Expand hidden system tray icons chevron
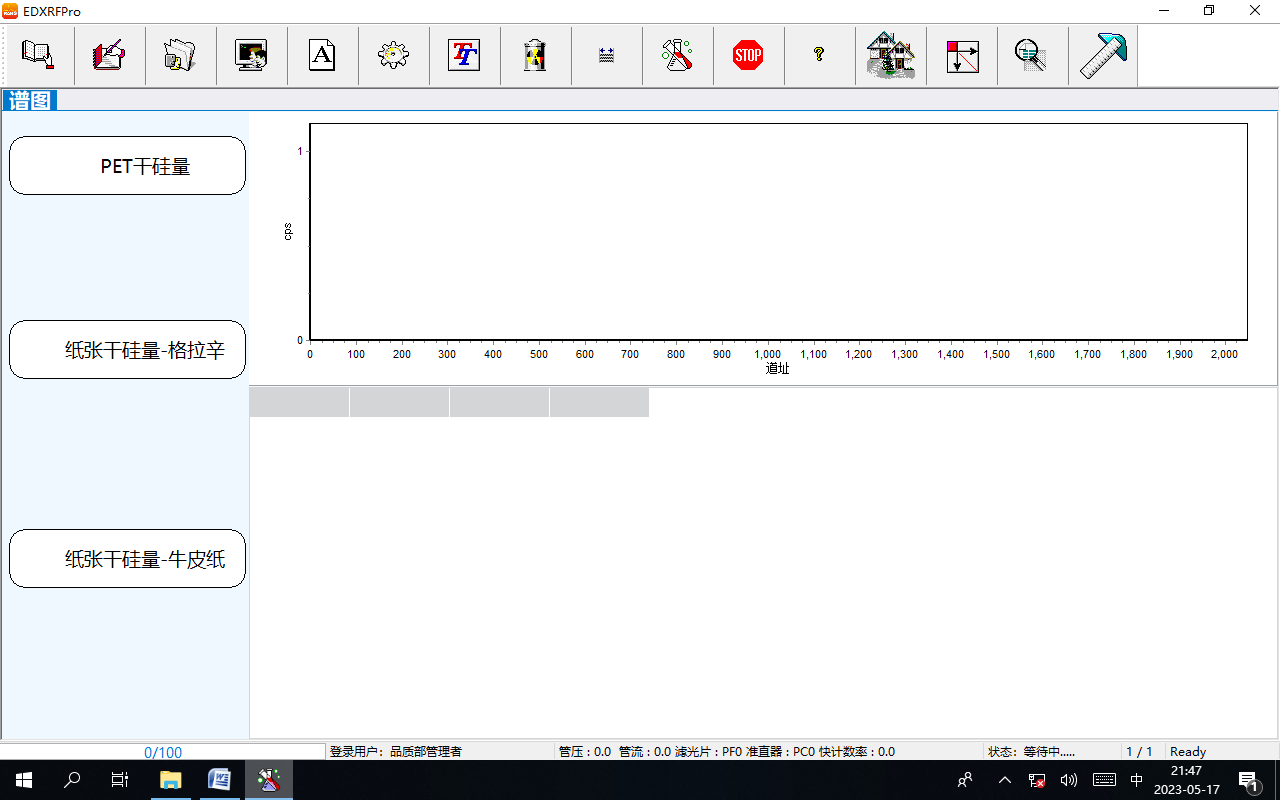This screenshot has height=800, width=1280. pyautogui.click(x=1005, y=780)
